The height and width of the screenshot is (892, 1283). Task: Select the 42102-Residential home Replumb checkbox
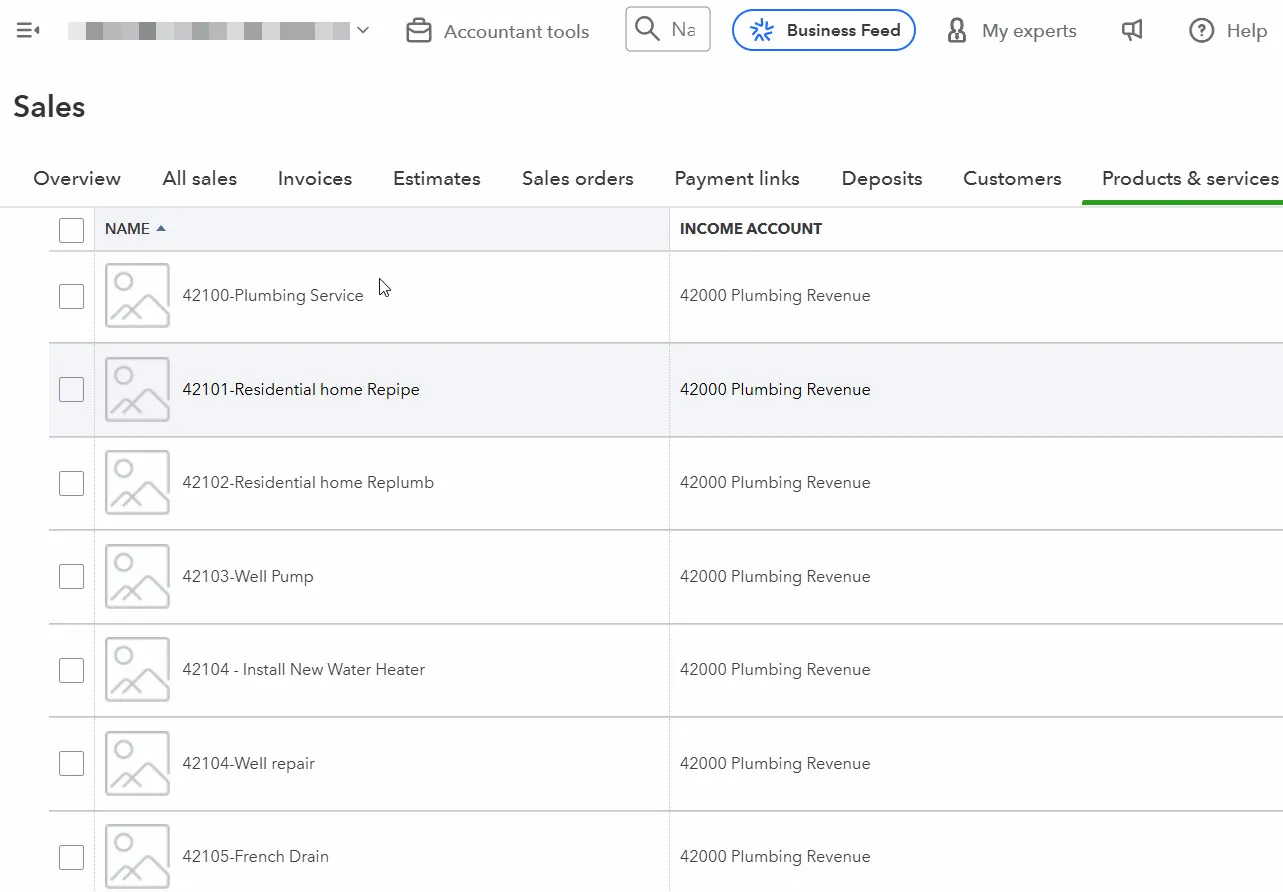(71, 483)
